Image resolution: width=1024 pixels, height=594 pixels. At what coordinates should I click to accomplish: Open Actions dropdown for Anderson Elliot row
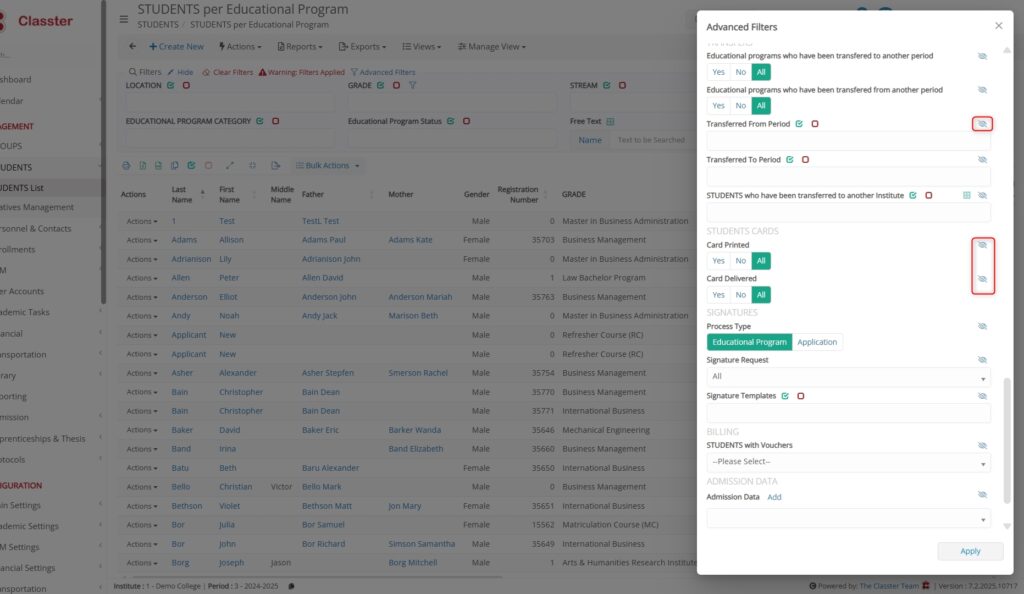[x=142, y=297]
